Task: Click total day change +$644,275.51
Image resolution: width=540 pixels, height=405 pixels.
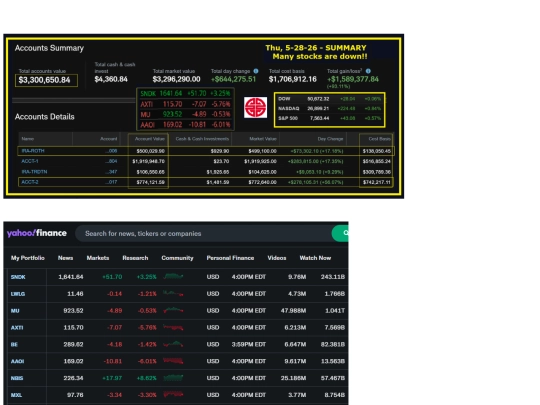Action: (x=233, y=79)
